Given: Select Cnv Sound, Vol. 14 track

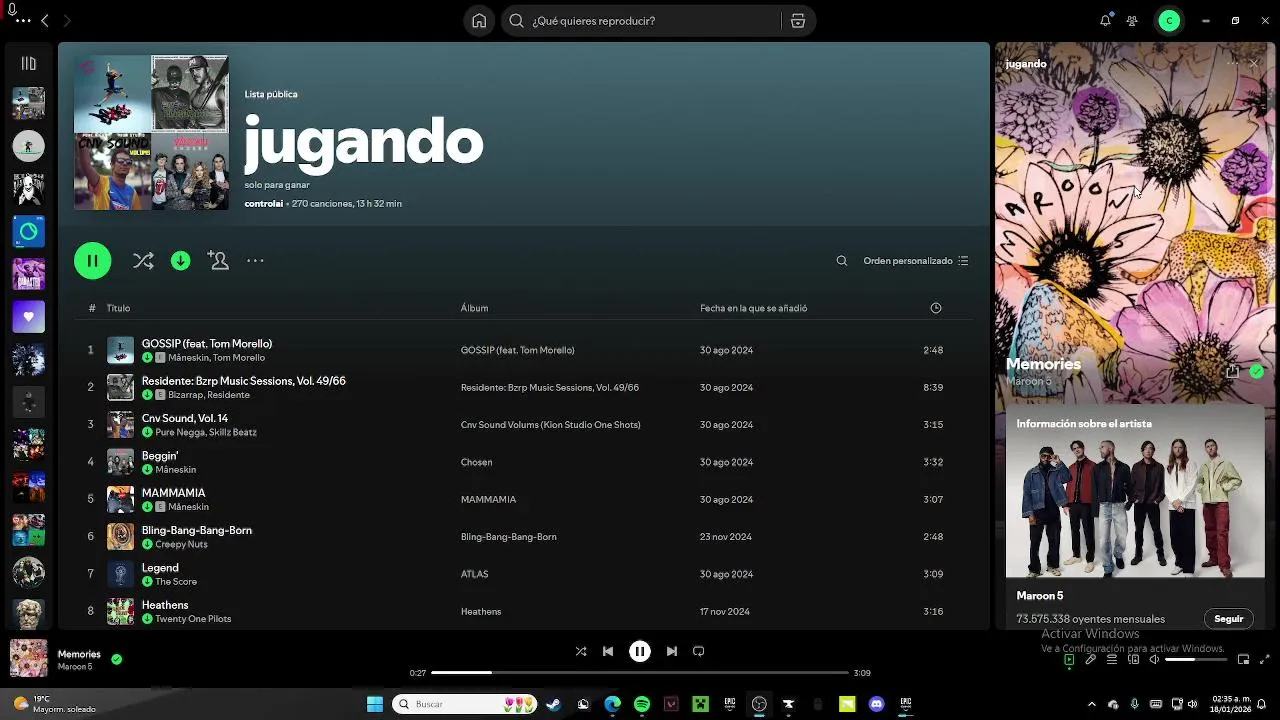Looking at the screenshot, I should (185, 418).
